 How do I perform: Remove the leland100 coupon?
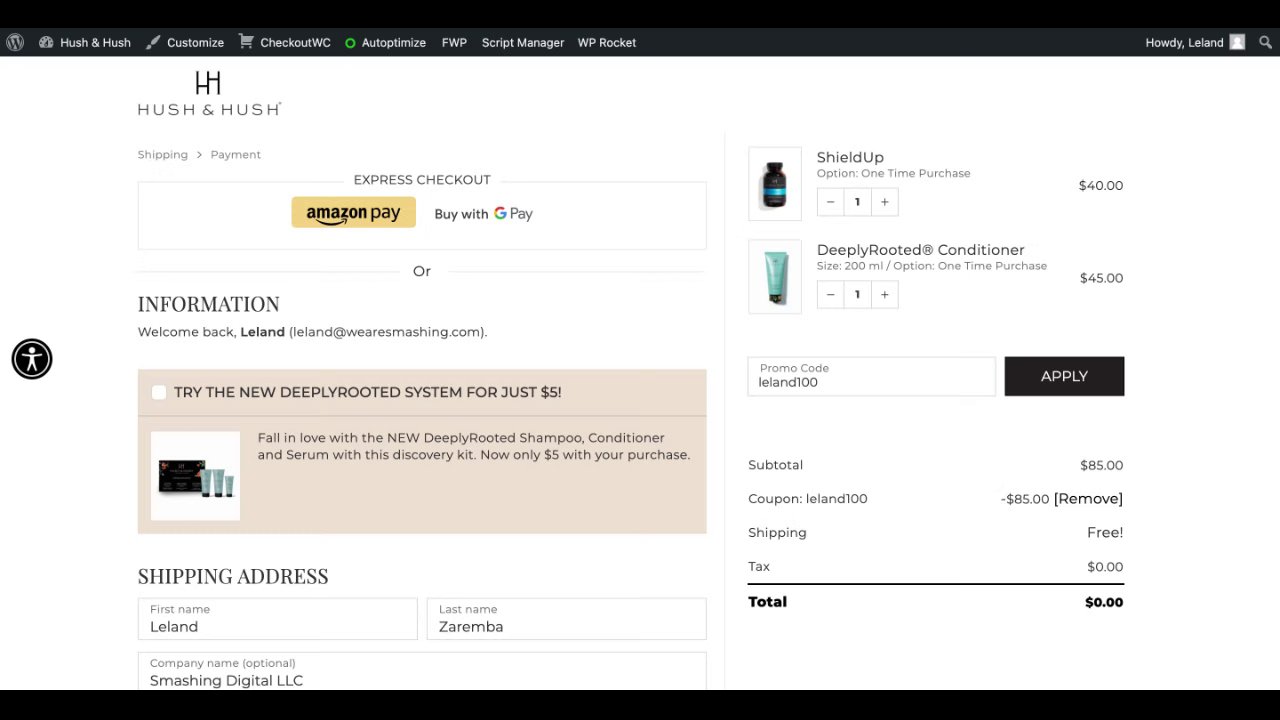point(1088,499)
